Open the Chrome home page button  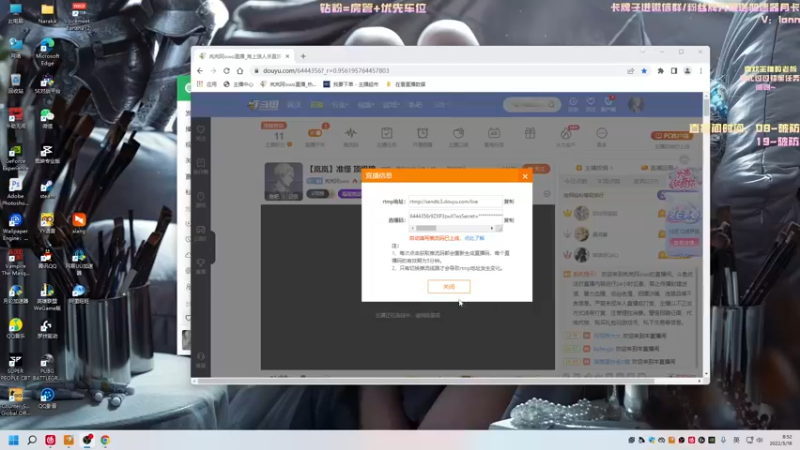240,71
